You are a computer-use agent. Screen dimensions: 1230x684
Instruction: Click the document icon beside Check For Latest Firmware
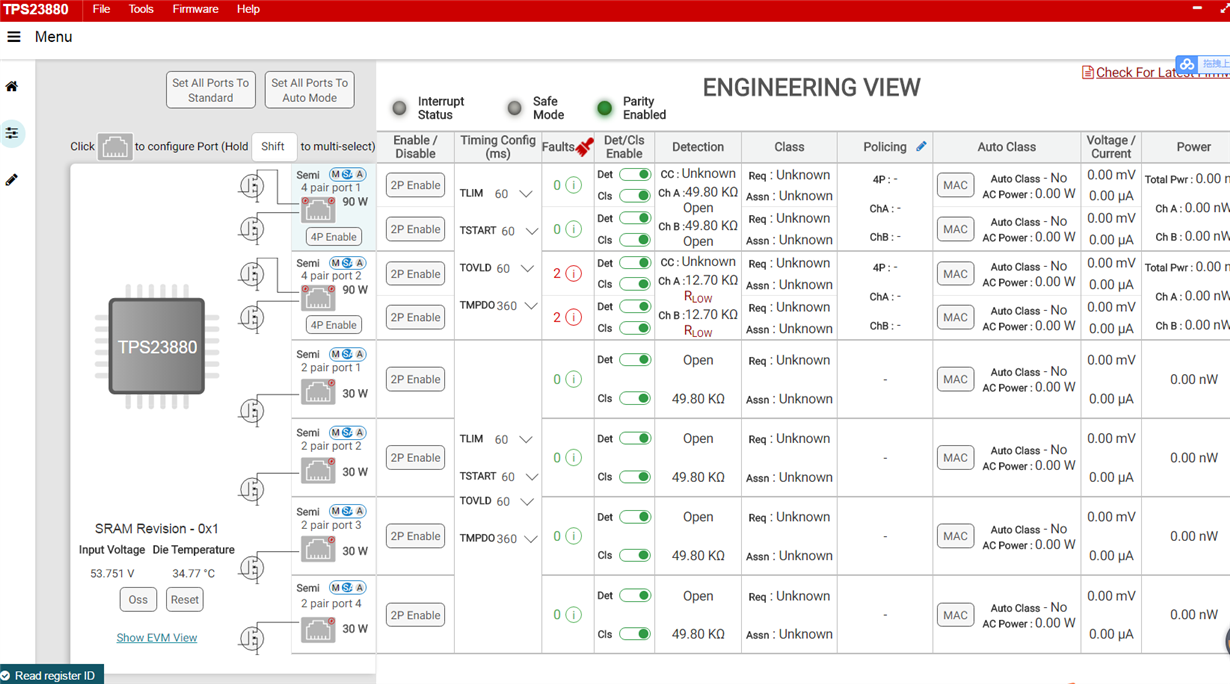1087,72
